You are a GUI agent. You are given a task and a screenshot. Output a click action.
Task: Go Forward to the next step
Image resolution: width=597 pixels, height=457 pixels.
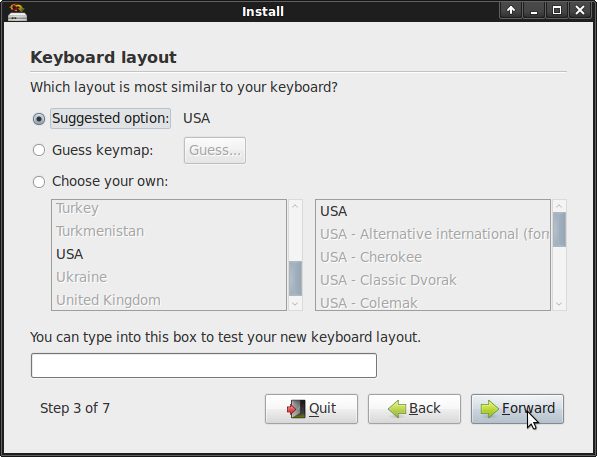coord(517,409)
